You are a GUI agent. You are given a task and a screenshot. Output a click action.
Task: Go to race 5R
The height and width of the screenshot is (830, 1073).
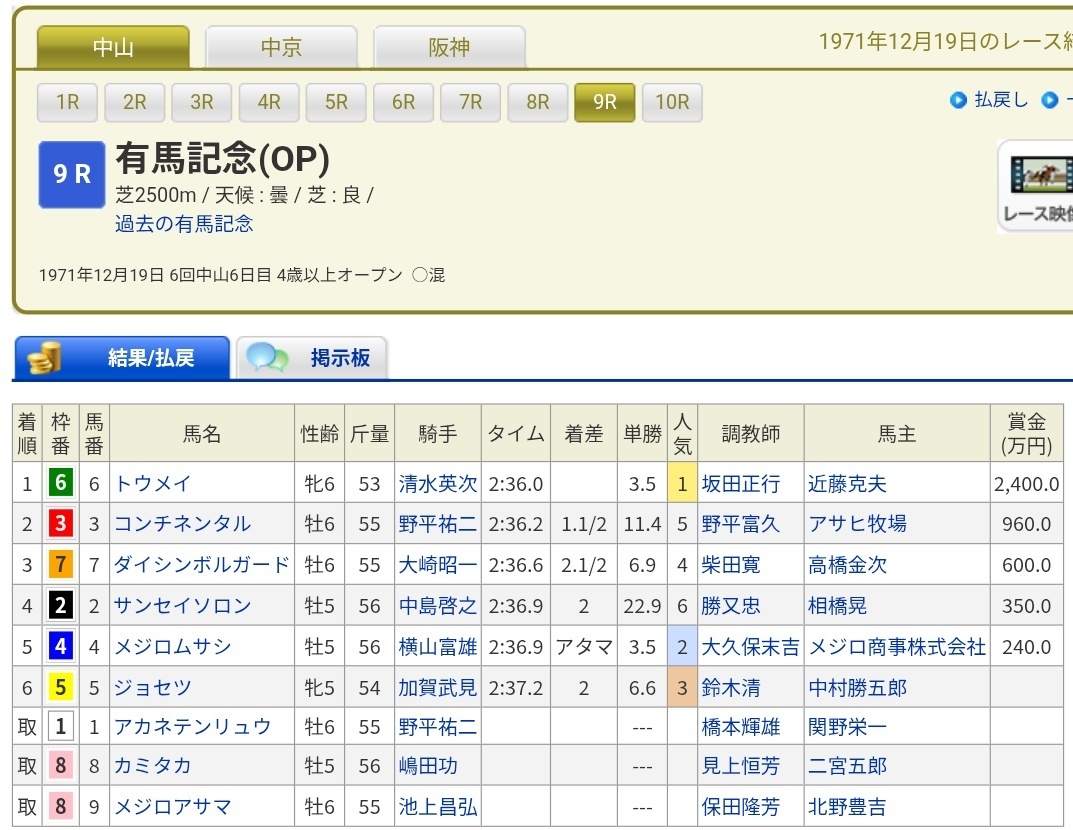click(336, 102)
